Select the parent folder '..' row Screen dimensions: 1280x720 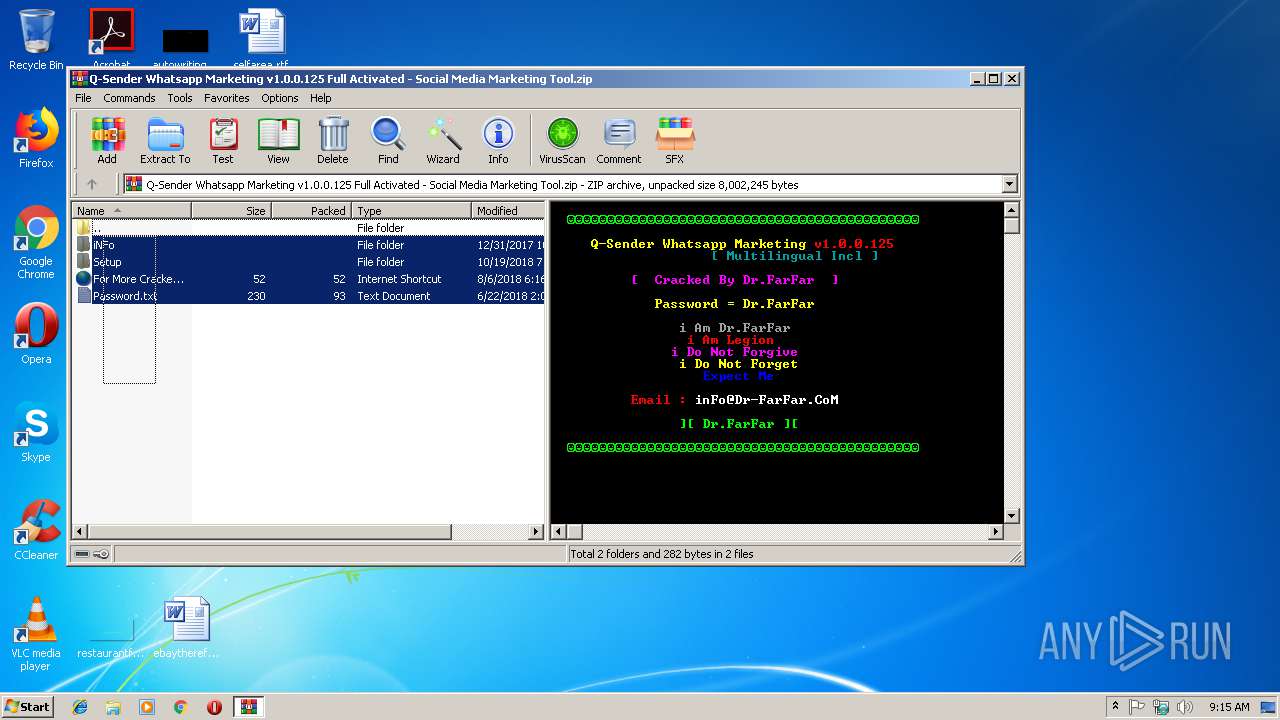(x=309, y=228)
